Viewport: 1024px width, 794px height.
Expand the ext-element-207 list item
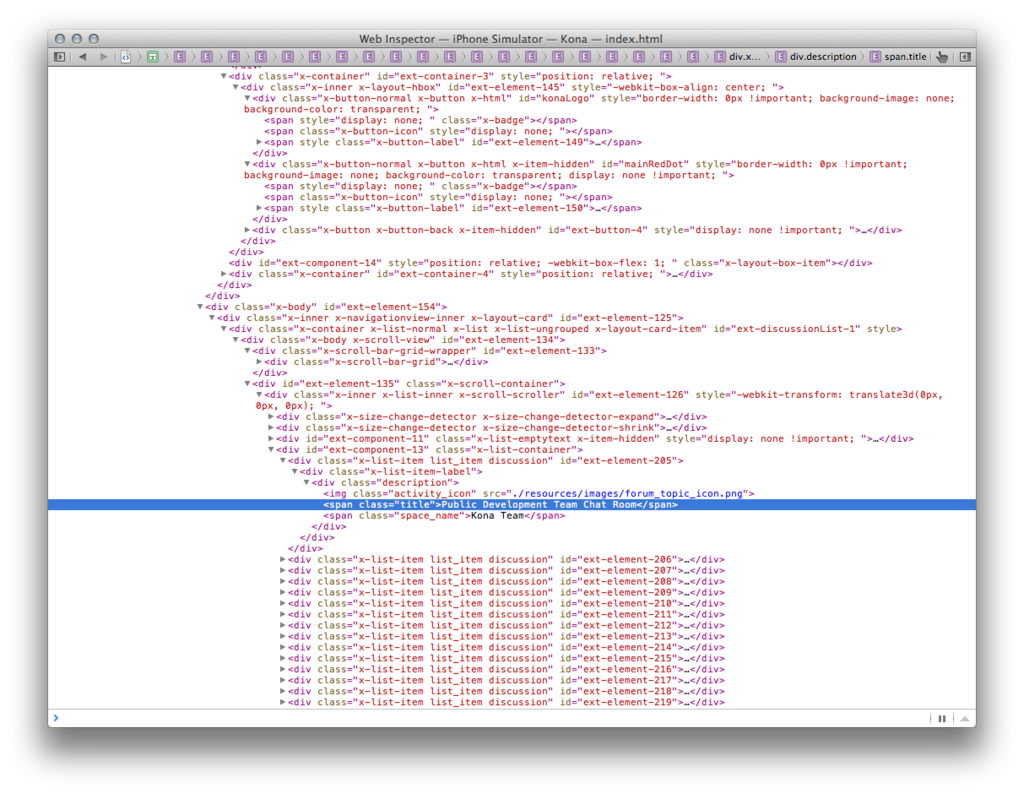pos(282,571)
